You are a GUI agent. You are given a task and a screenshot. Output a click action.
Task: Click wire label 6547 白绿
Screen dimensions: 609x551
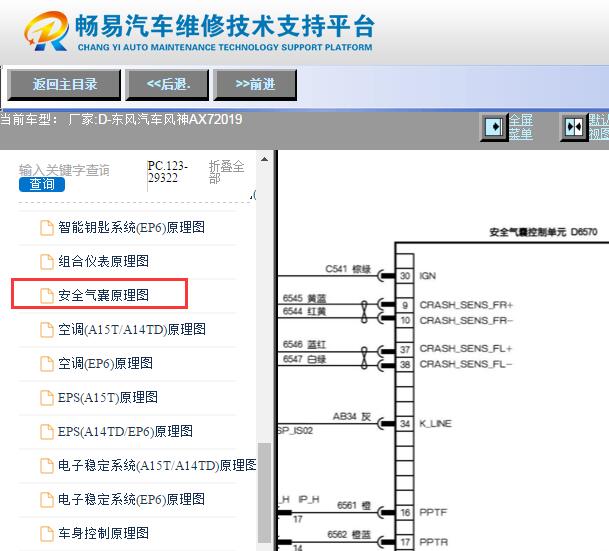click(304, 359)
